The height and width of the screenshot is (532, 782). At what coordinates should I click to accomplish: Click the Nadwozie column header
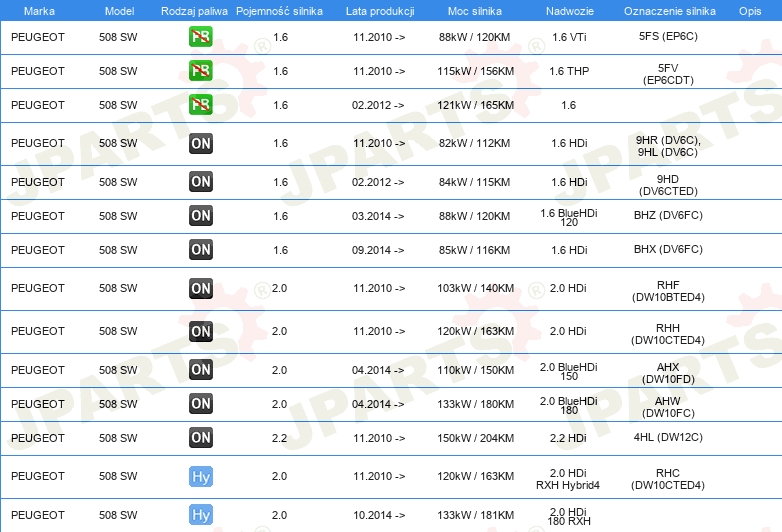(570, 11)
